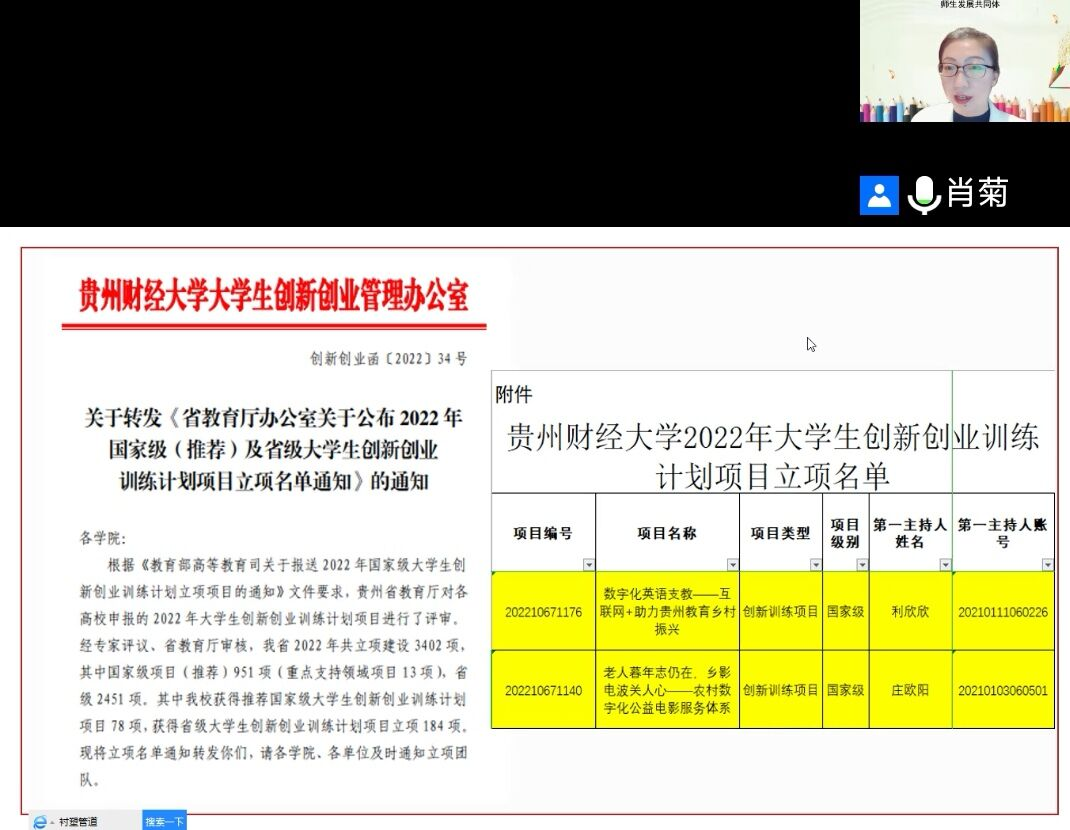Click the speaker name 肖菊
The image size is (1070, 830).
pyautogui.click(x=977, y=193)
